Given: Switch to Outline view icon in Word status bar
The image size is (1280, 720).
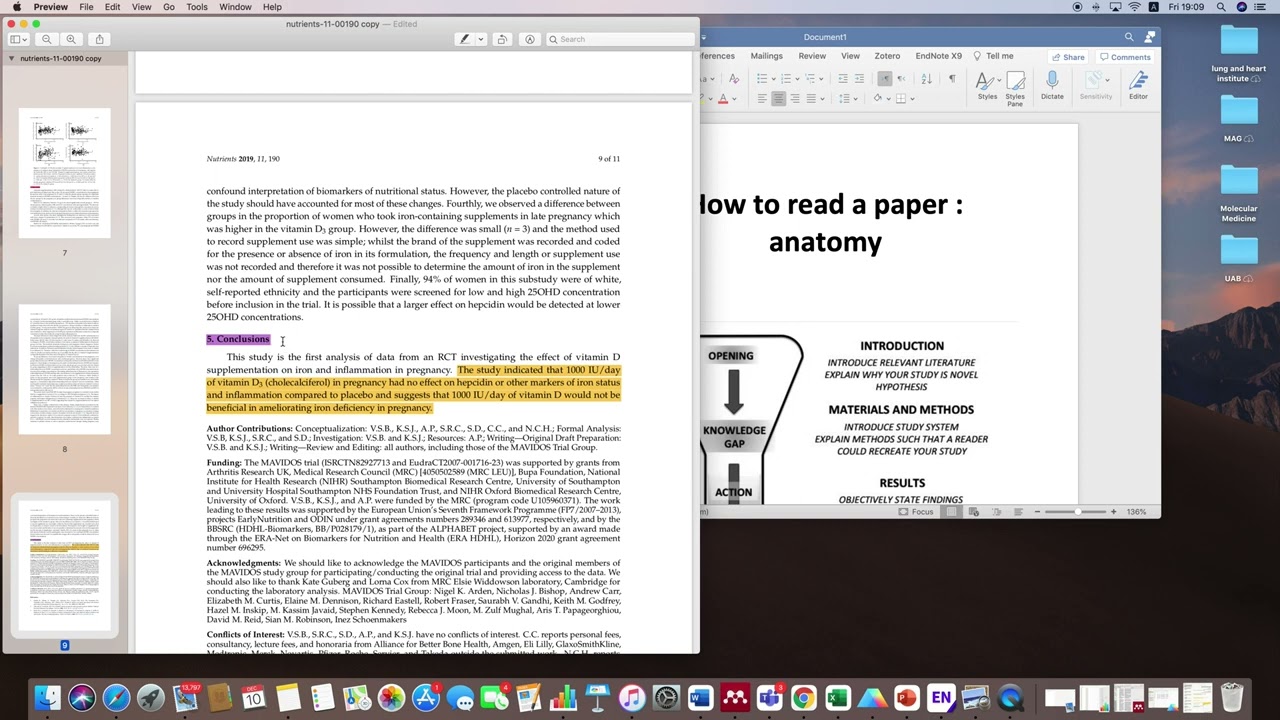Looking at the screenshot, I should click(997, 512).
